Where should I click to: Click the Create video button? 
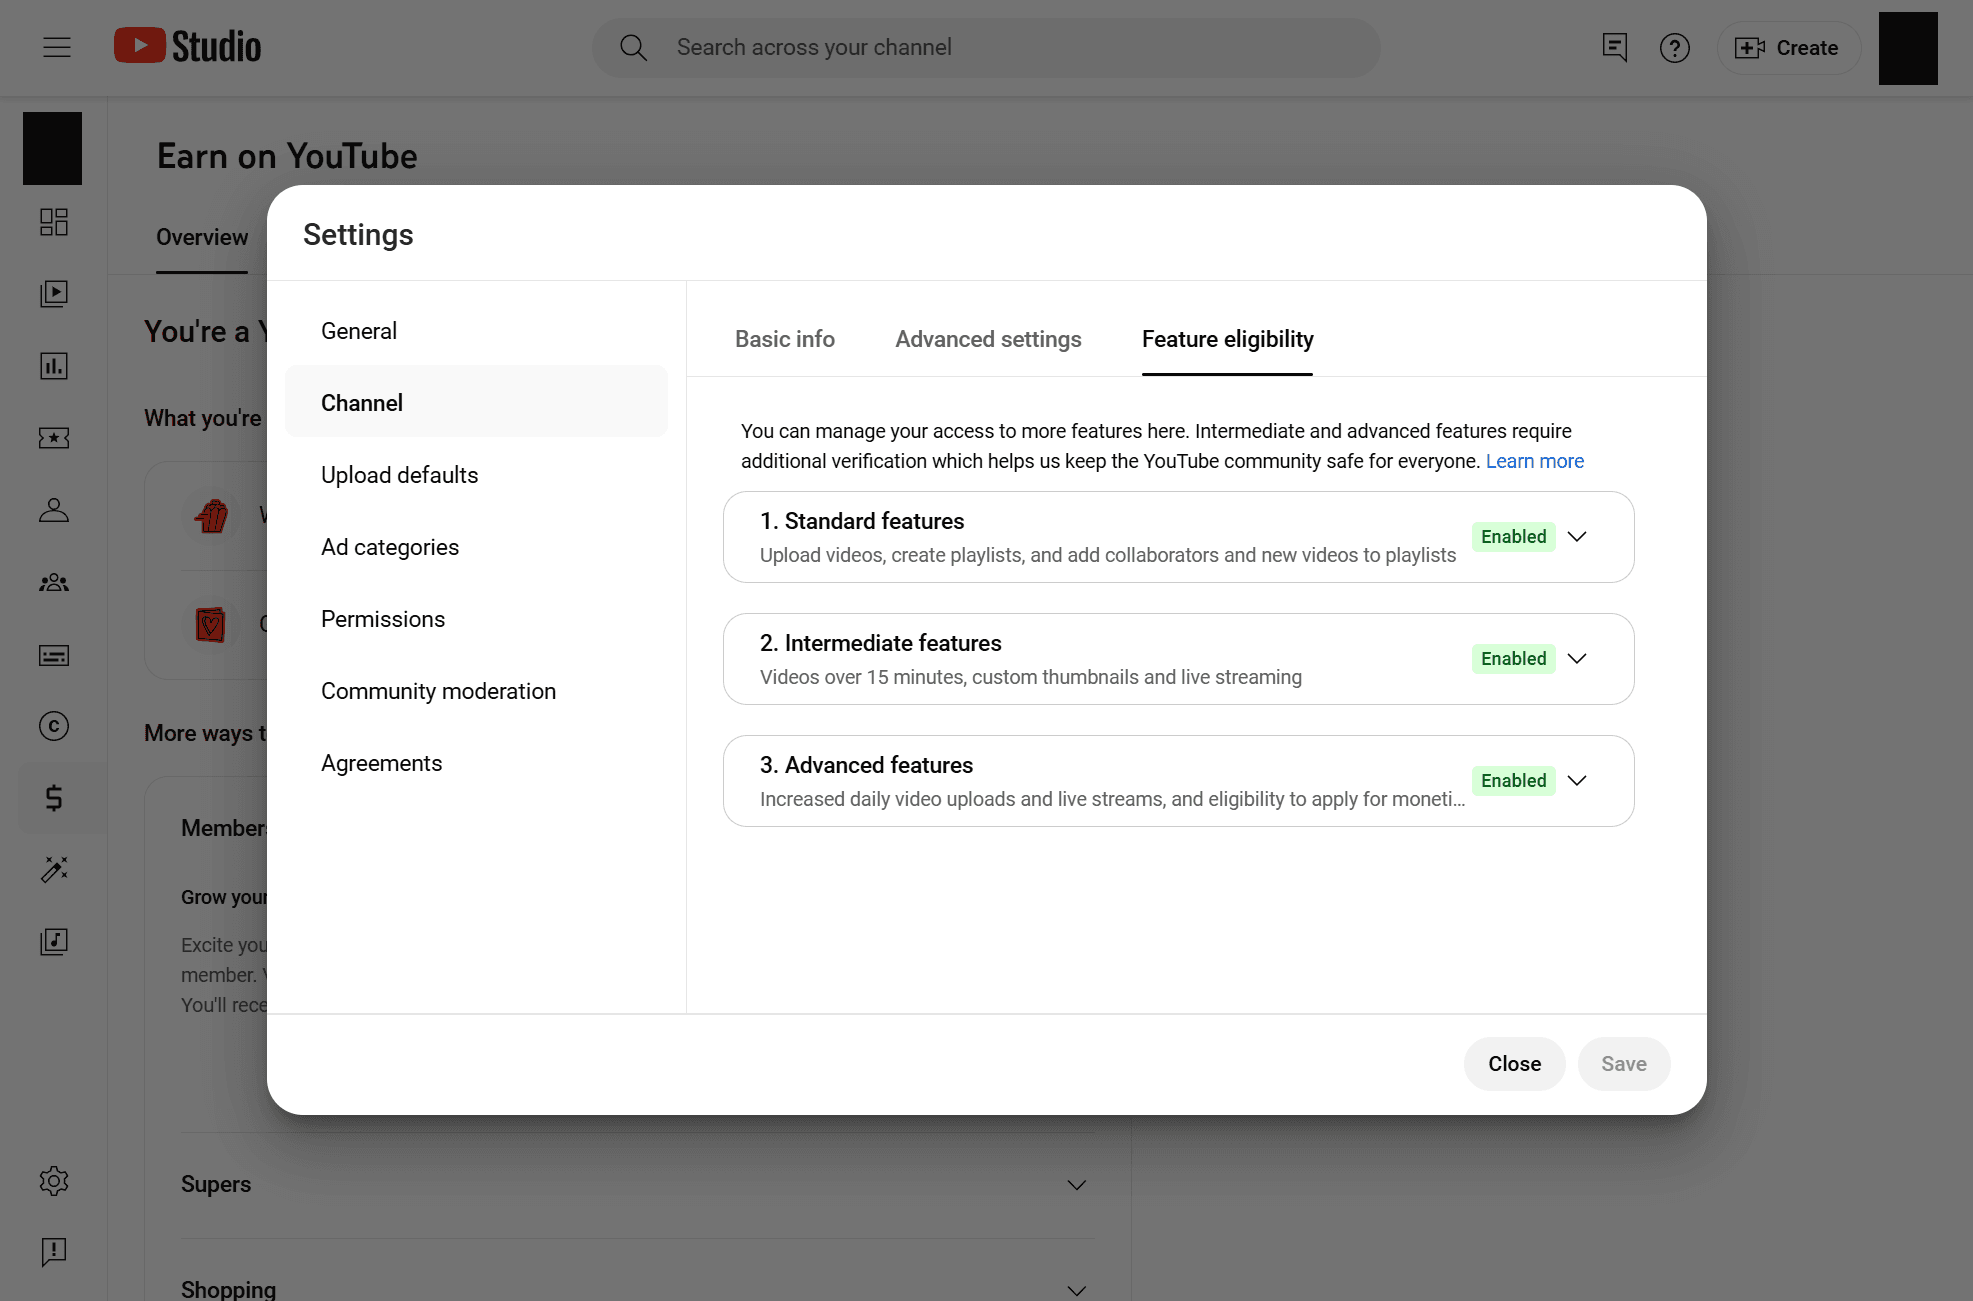pyautogui.click(x=1788, y=47)
